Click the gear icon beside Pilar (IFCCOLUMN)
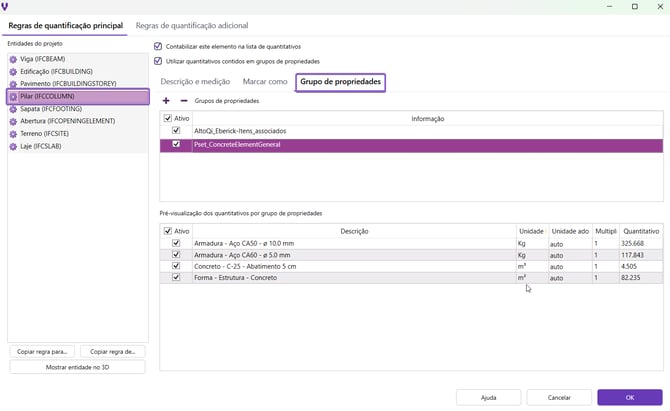The height and width of the screenshot is (411, 670). tap(13, 97)
